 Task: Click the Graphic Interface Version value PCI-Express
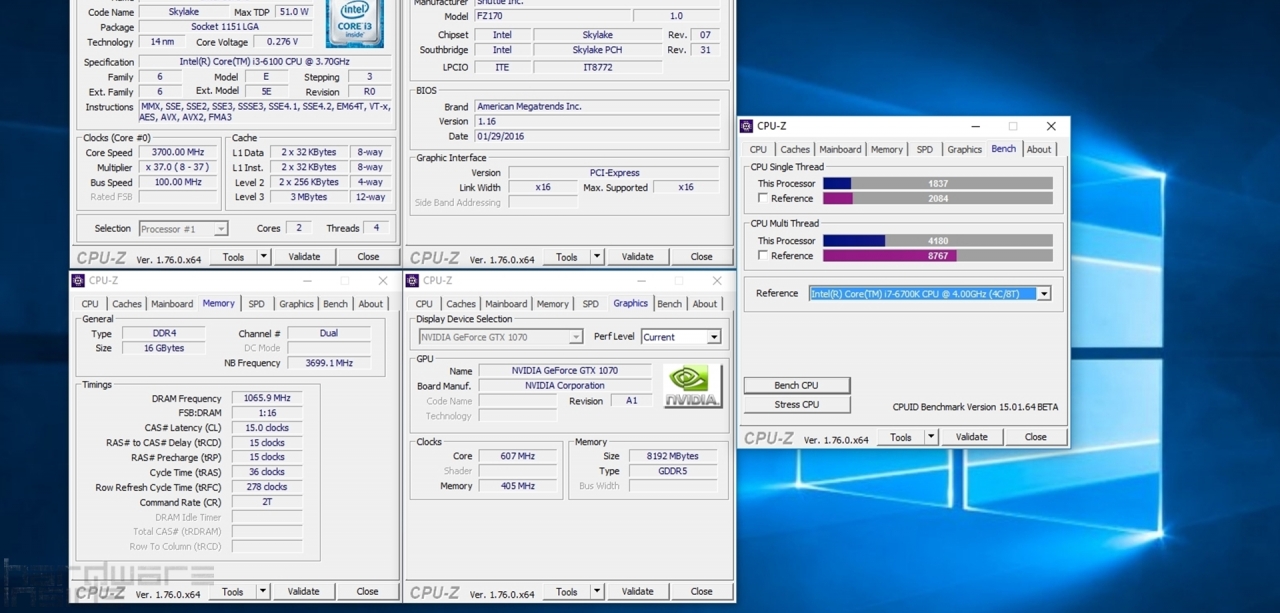tap(613, 173)
